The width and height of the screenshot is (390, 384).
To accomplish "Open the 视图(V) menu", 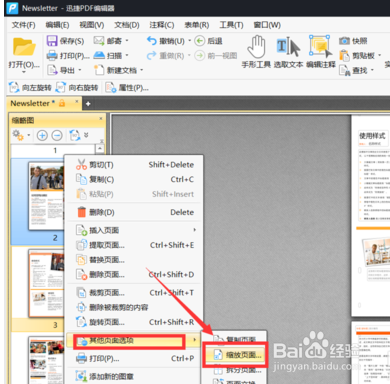I will point(92,25).
